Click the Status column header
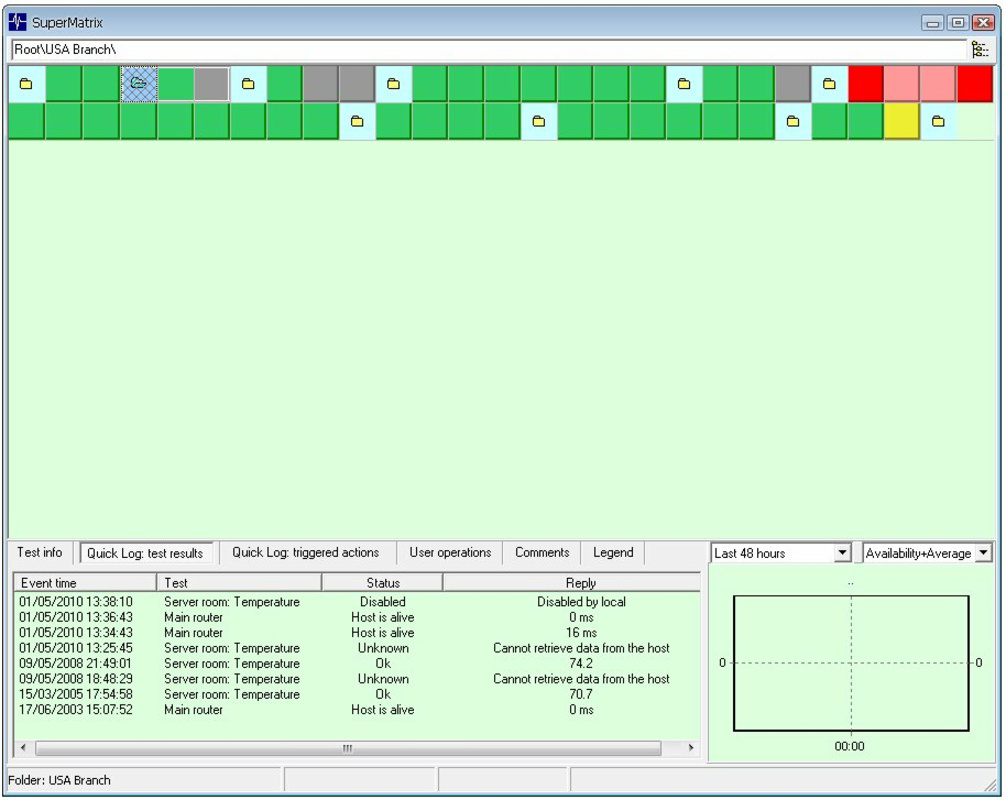 [x=382, y=583]
